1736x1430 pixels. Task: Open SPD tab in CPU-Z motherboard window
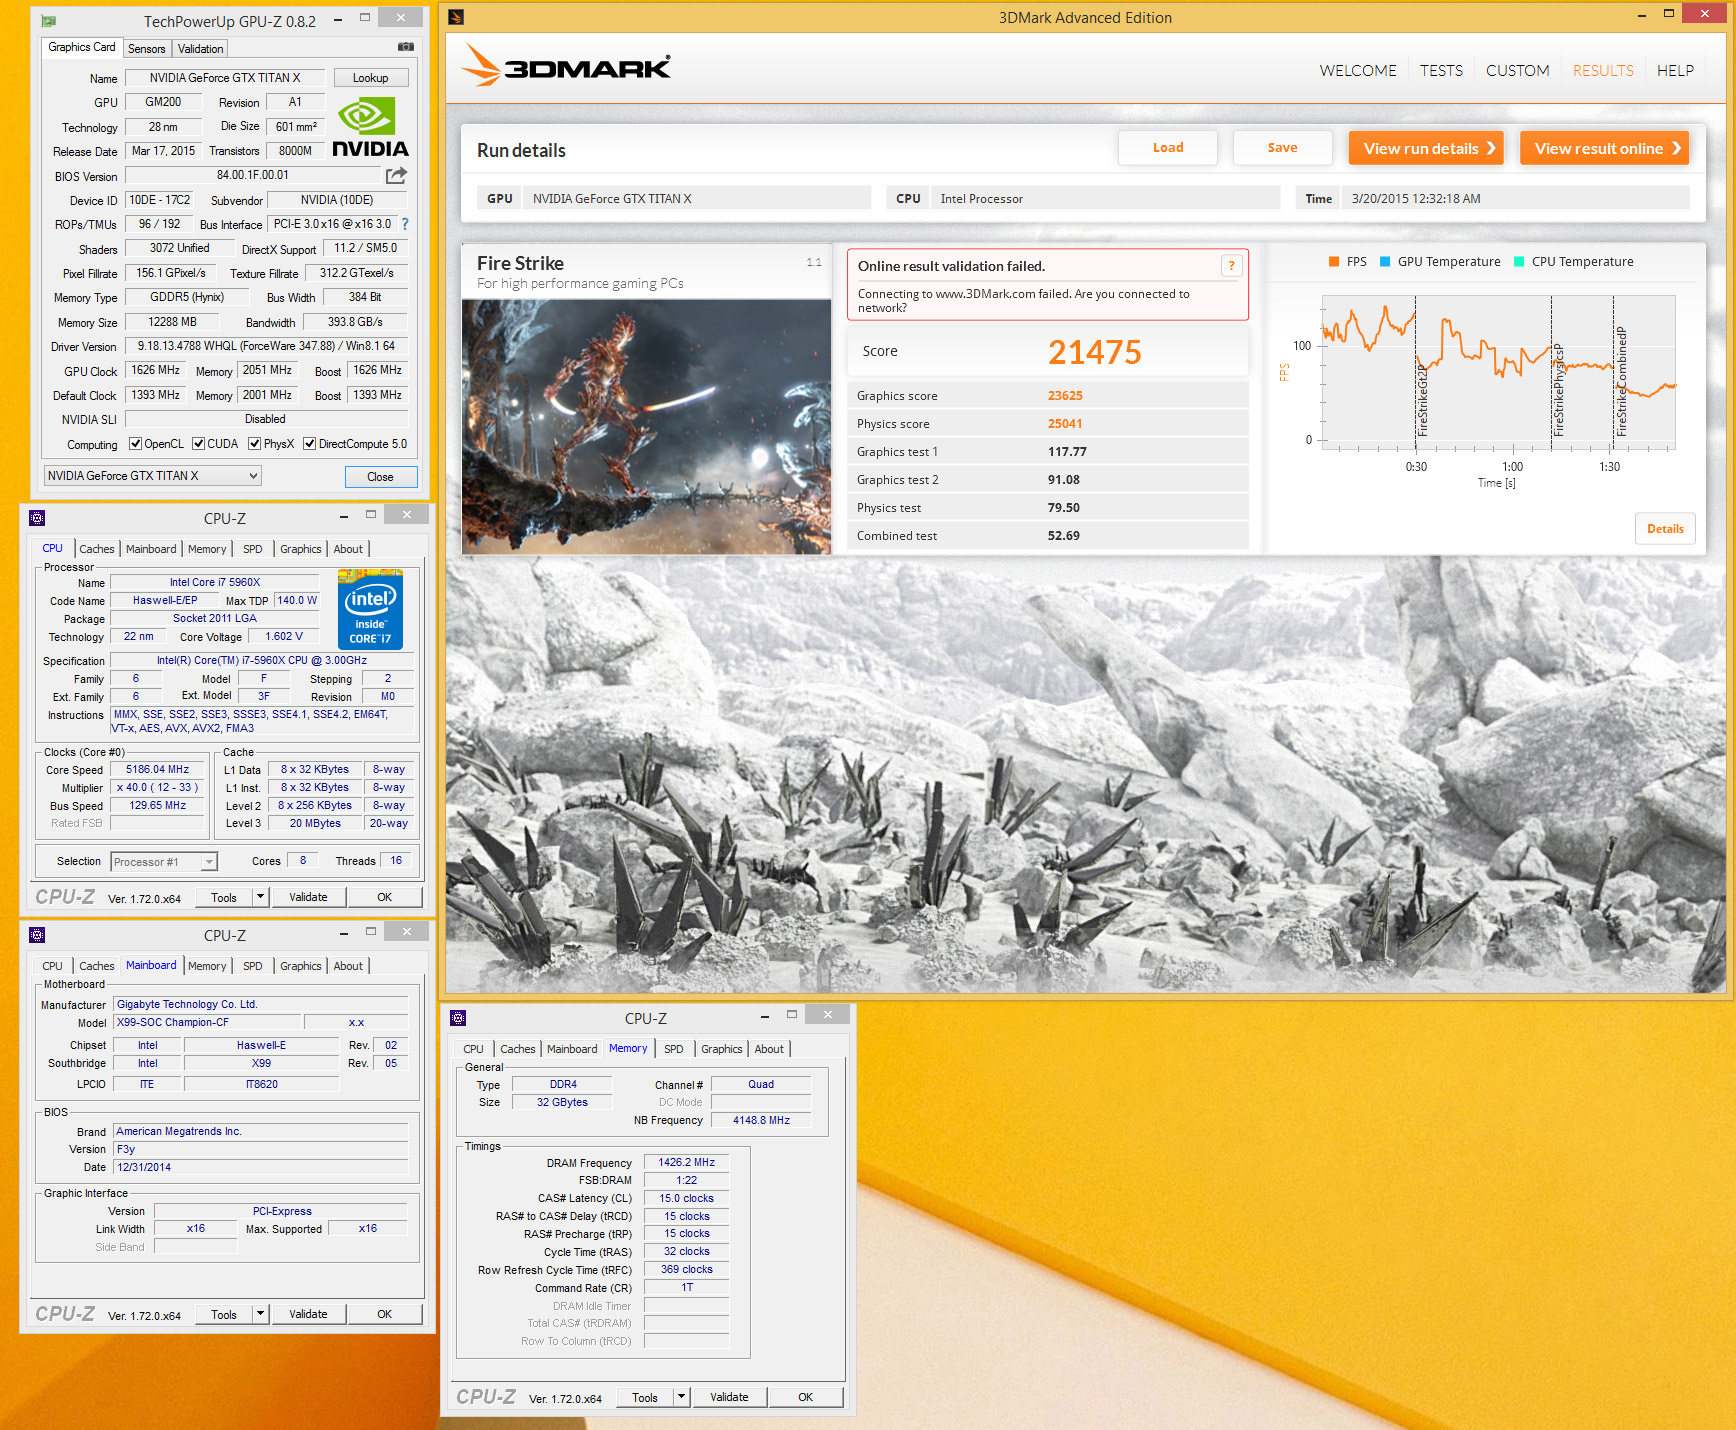tap(253, 966)
